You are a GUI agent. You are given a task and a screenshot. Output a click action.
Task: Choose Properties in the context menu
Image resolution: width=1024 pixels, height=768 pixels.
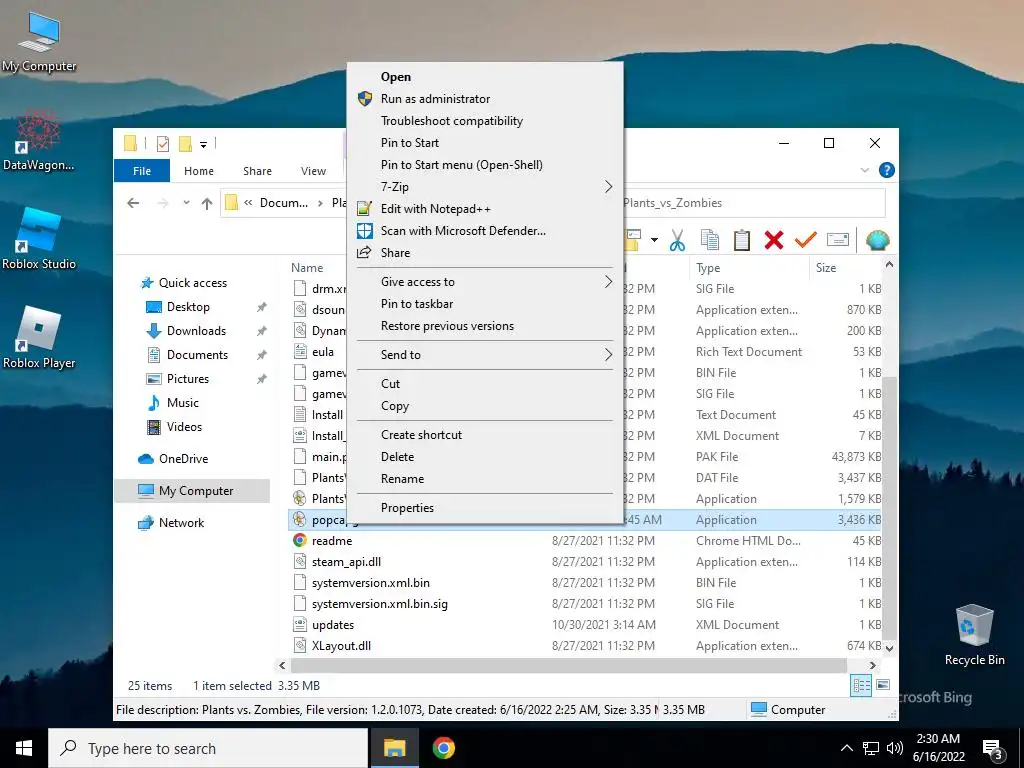[407, 507]
